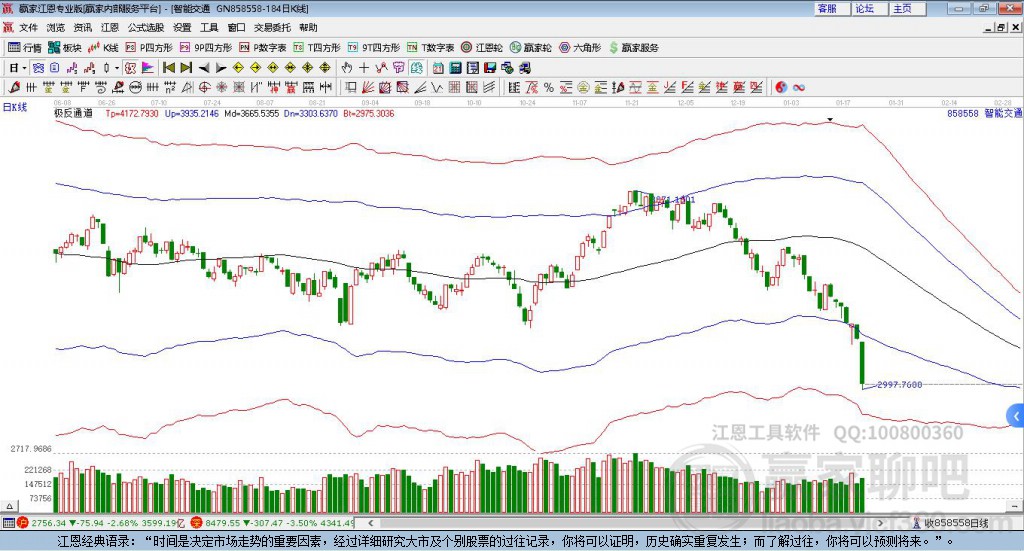Click the 论坛 forum button
Viewport: 1024px width, 551px height.
tap(869, 8)
